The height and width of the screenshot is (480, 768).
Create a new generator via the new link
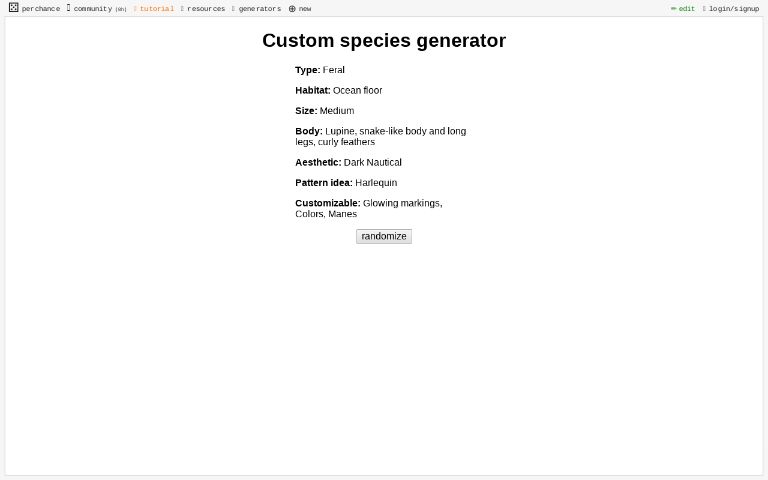click(305, 9)
